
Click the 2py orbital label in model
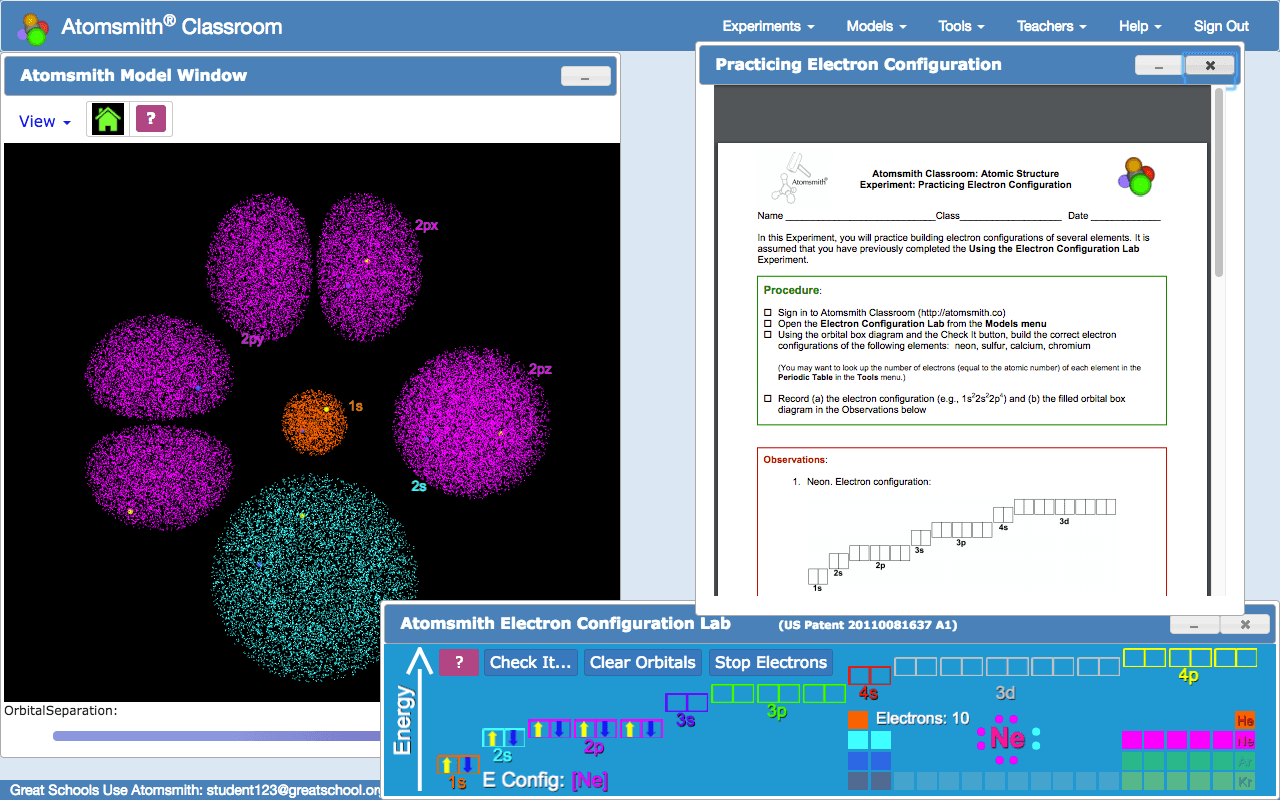click(253, 339)
